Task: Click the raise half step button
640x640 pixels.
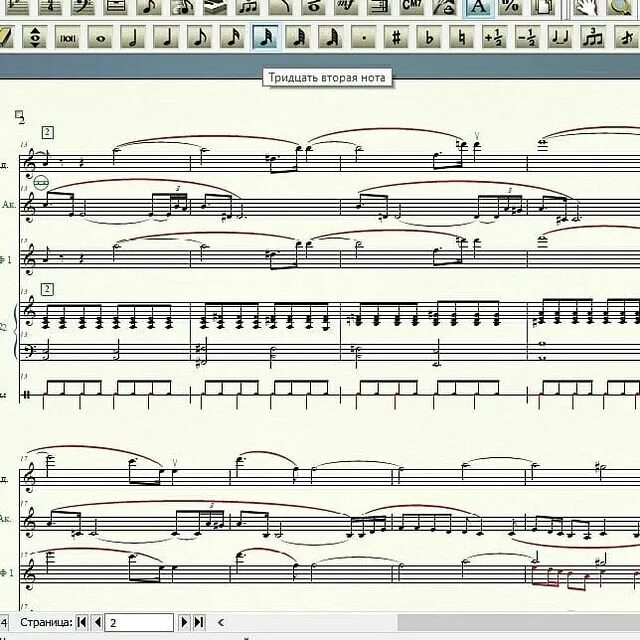Action: pos(494,38)
